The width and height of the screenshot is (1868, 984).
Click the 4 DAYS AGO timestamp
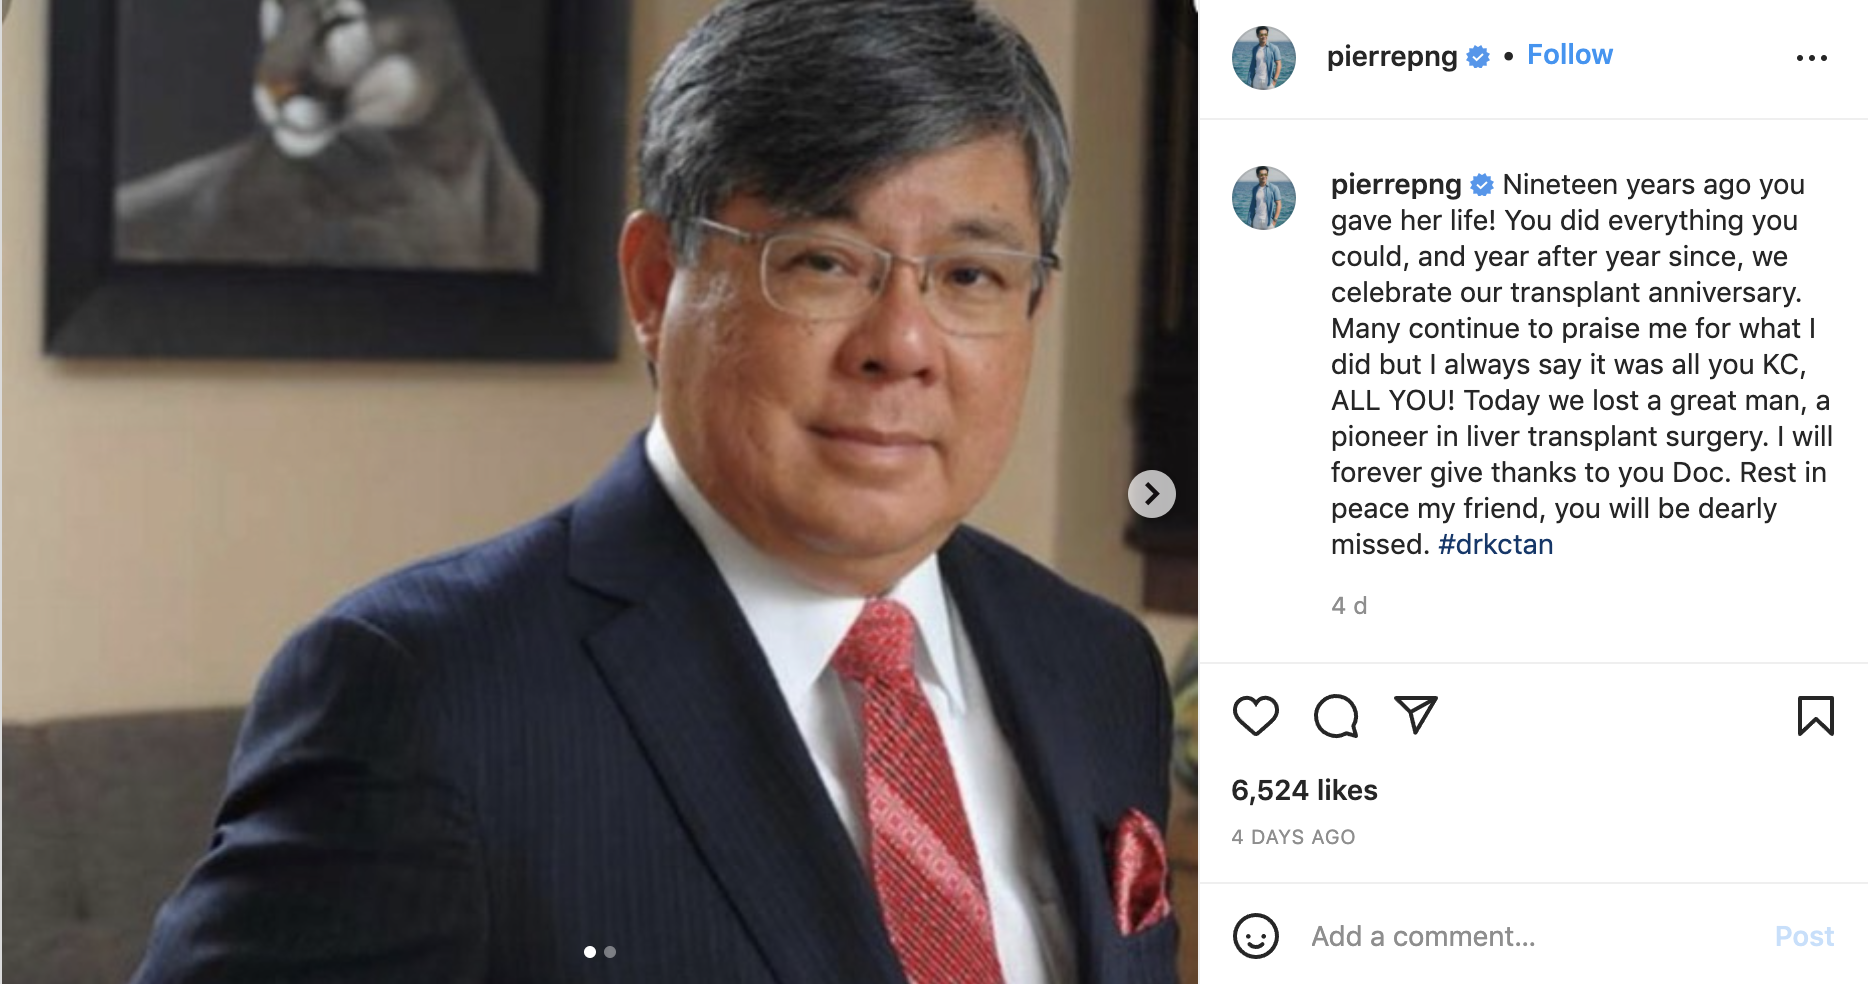point(1293,837)
